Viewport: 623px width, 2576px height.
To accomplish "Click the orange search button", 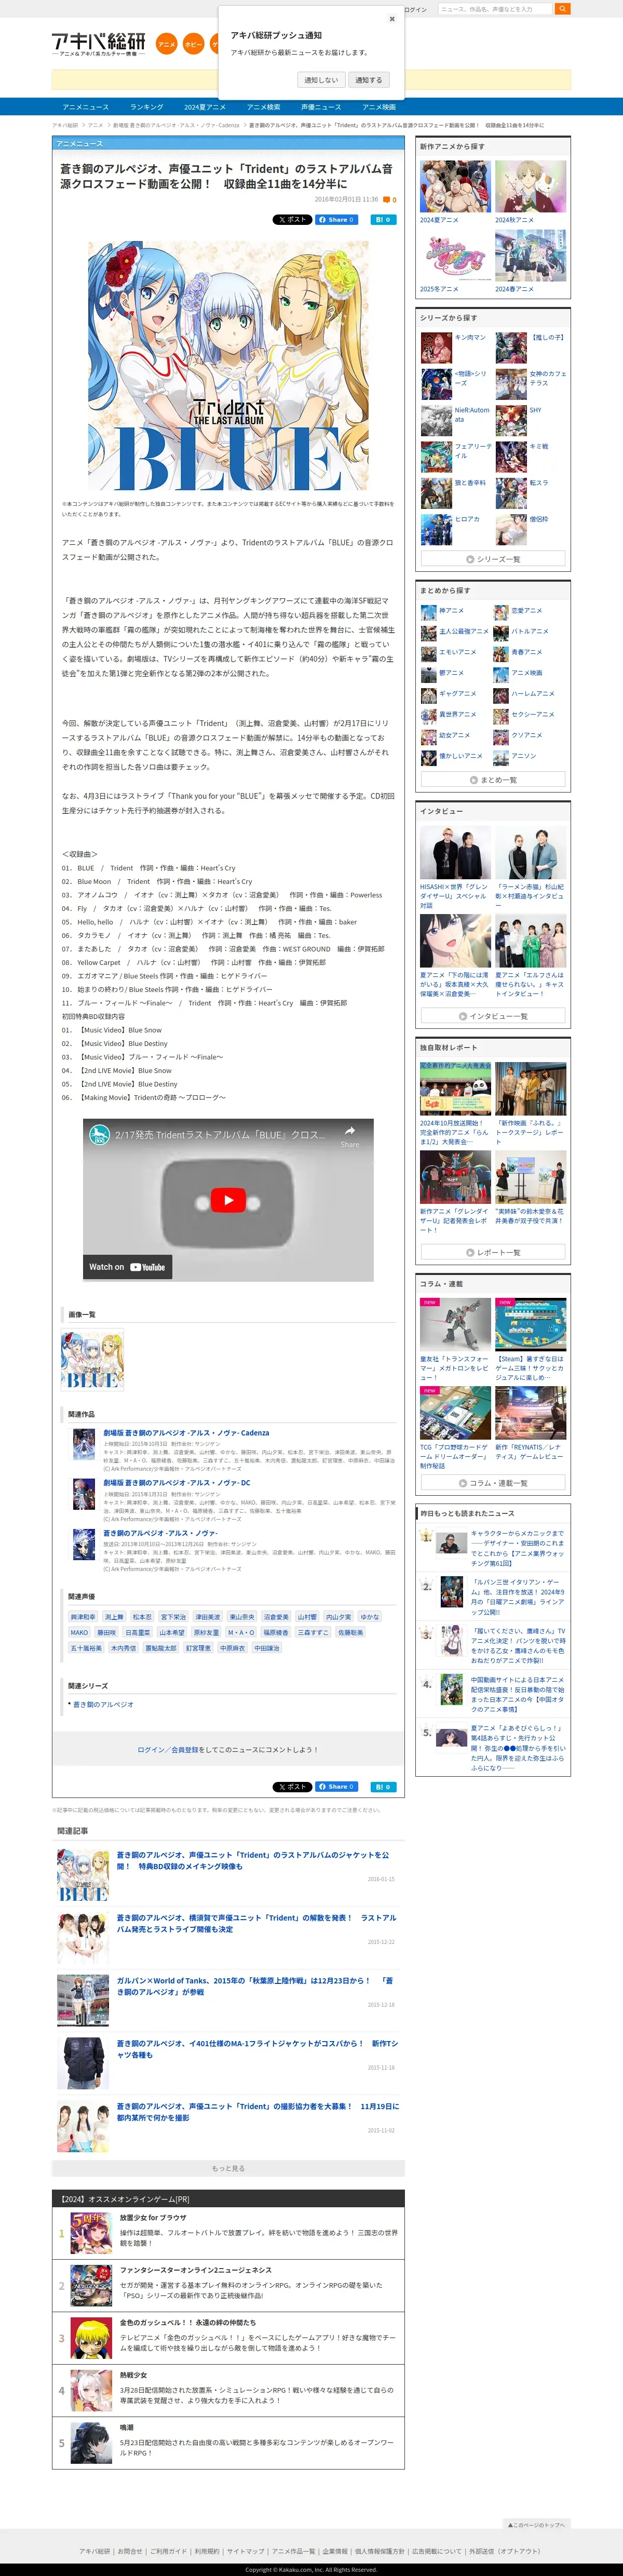I will coord(562,9).
